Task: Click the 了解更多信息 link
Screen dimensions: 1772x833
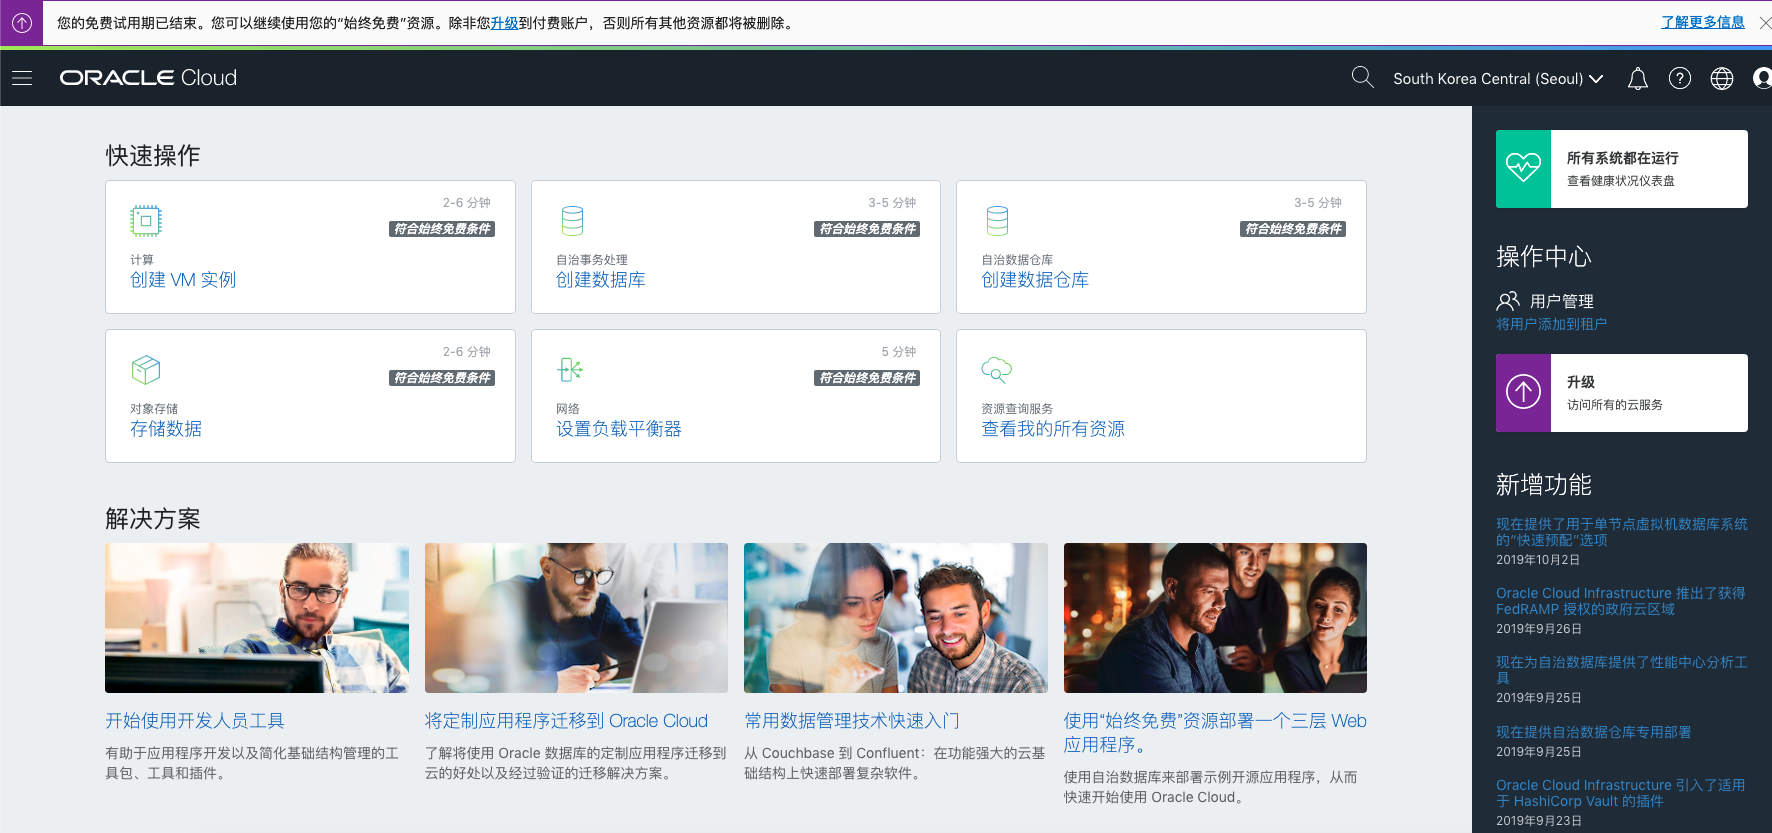Action: [x=1702, y=23]
